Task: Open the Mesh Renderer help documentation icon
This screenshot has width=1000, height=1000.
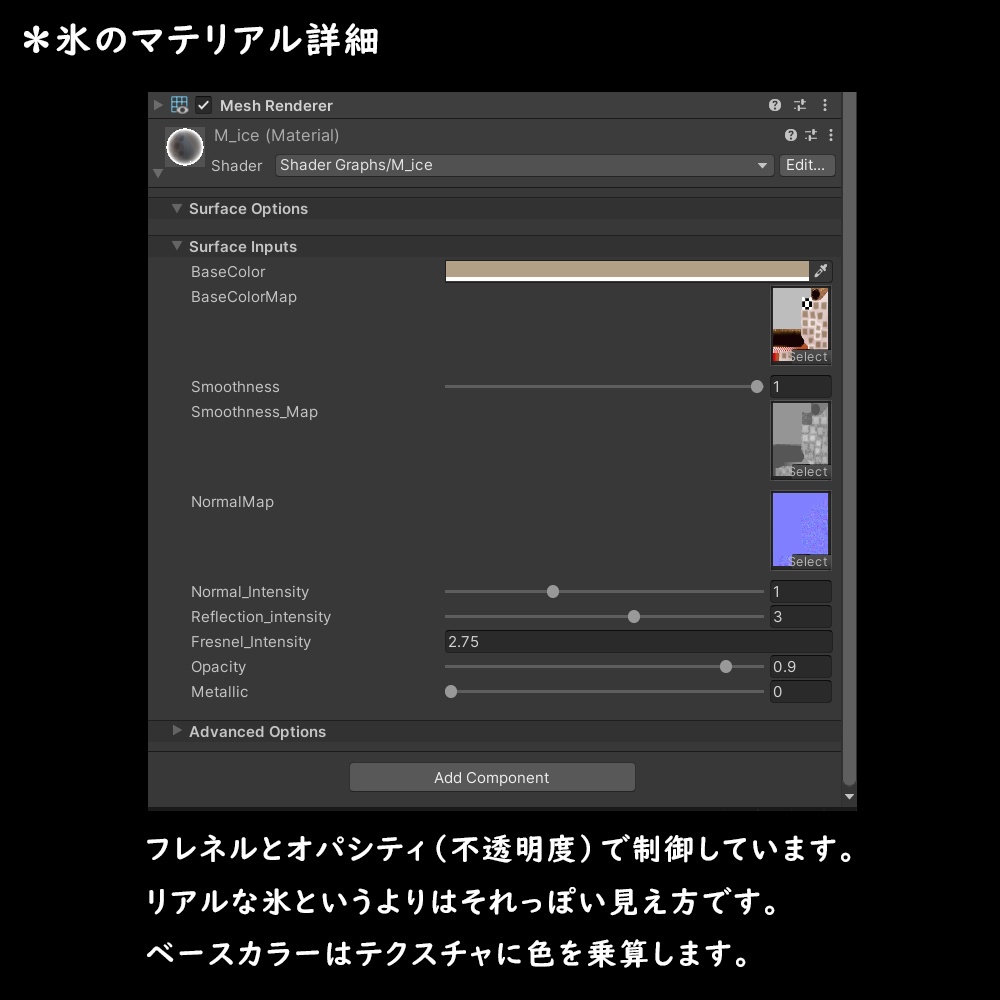Action: 774,104
